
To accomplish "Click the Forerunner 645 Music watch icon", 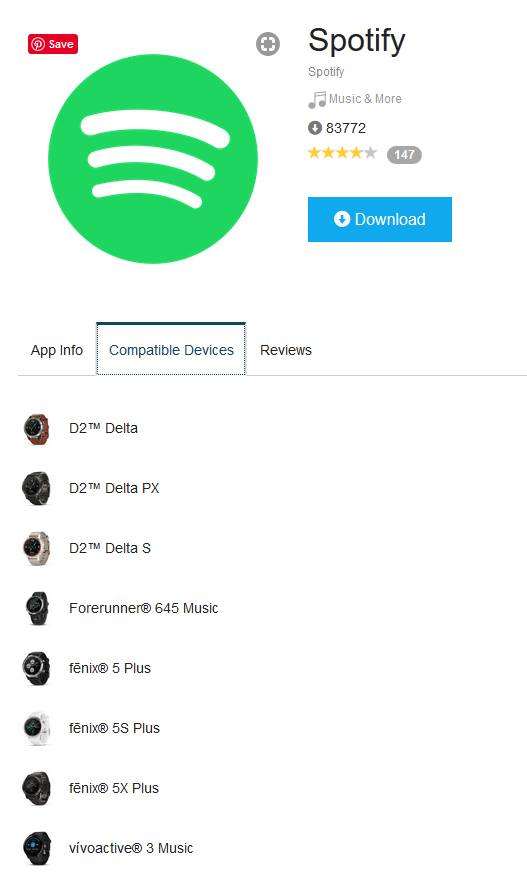I will tap(37, 608).
